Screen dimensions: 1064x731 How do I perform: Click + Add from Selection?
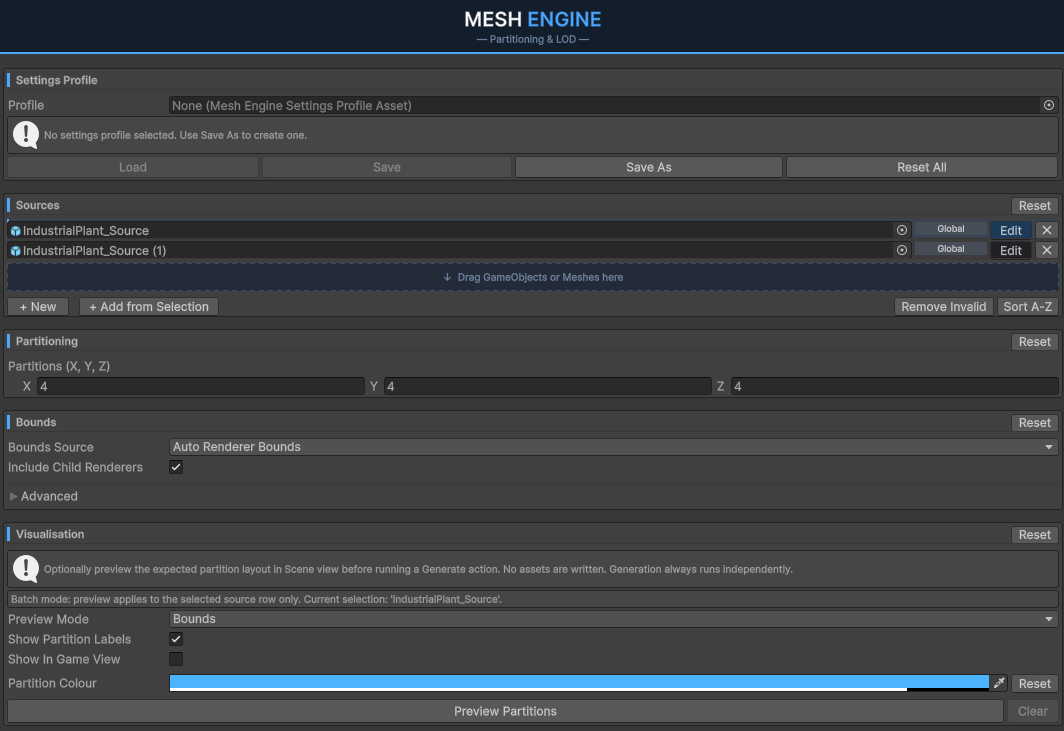point(148,306)
